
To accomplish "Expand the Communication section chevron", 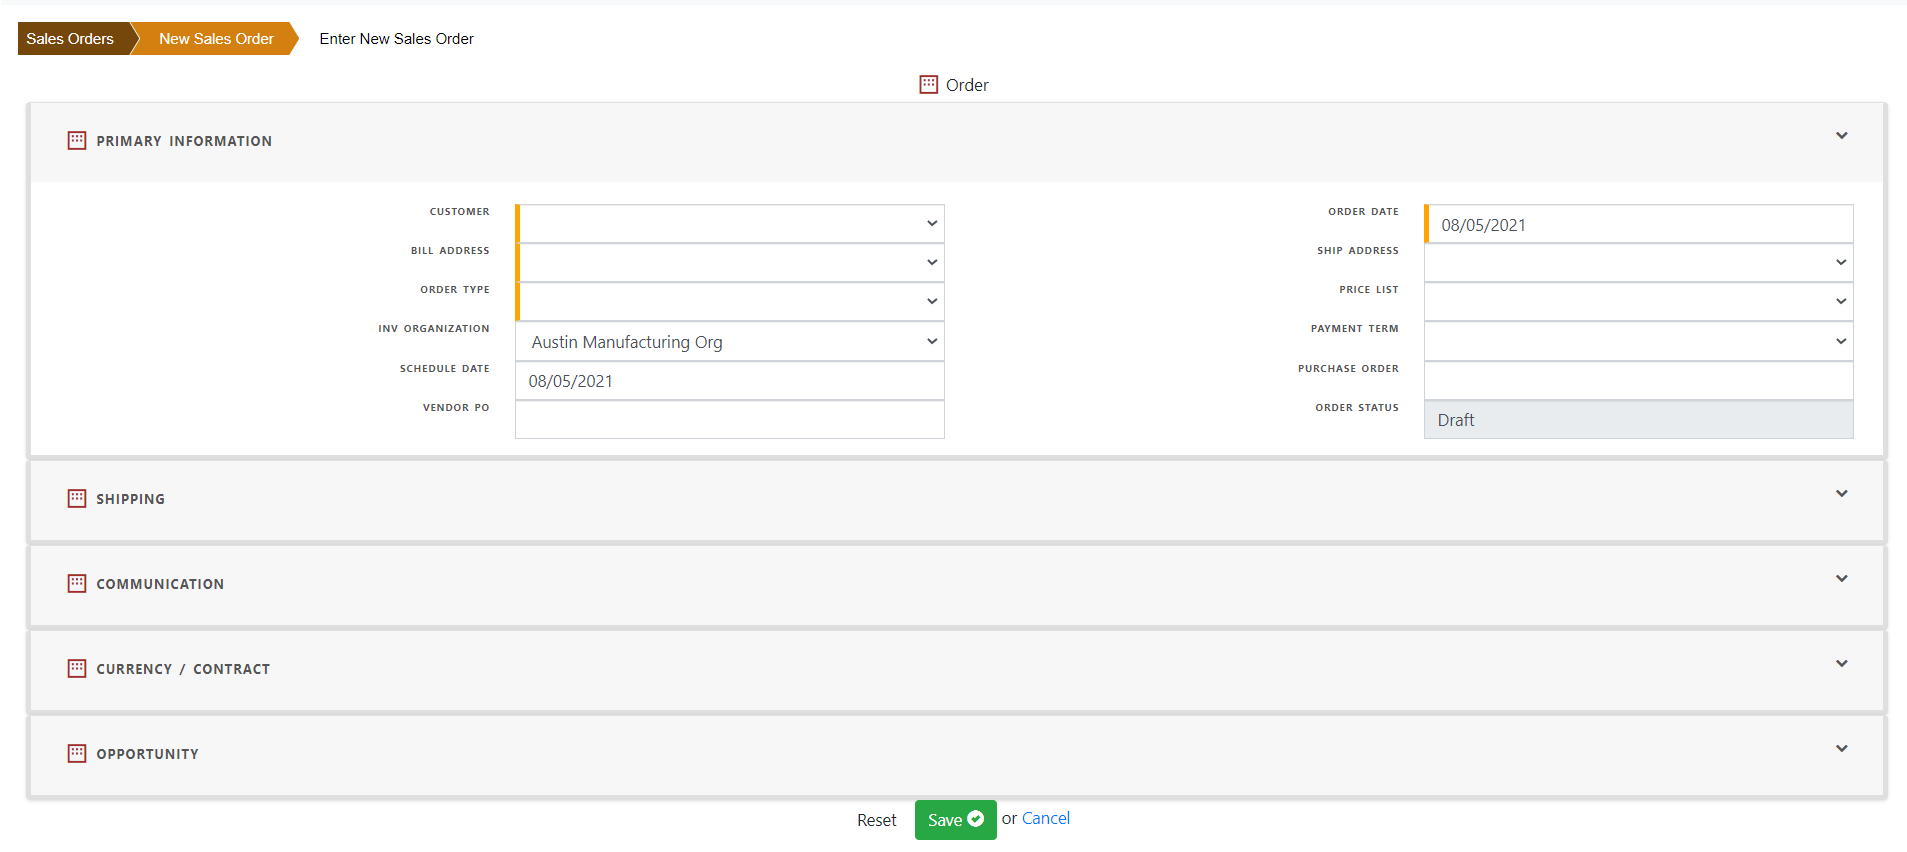I will coord(1841,578).
